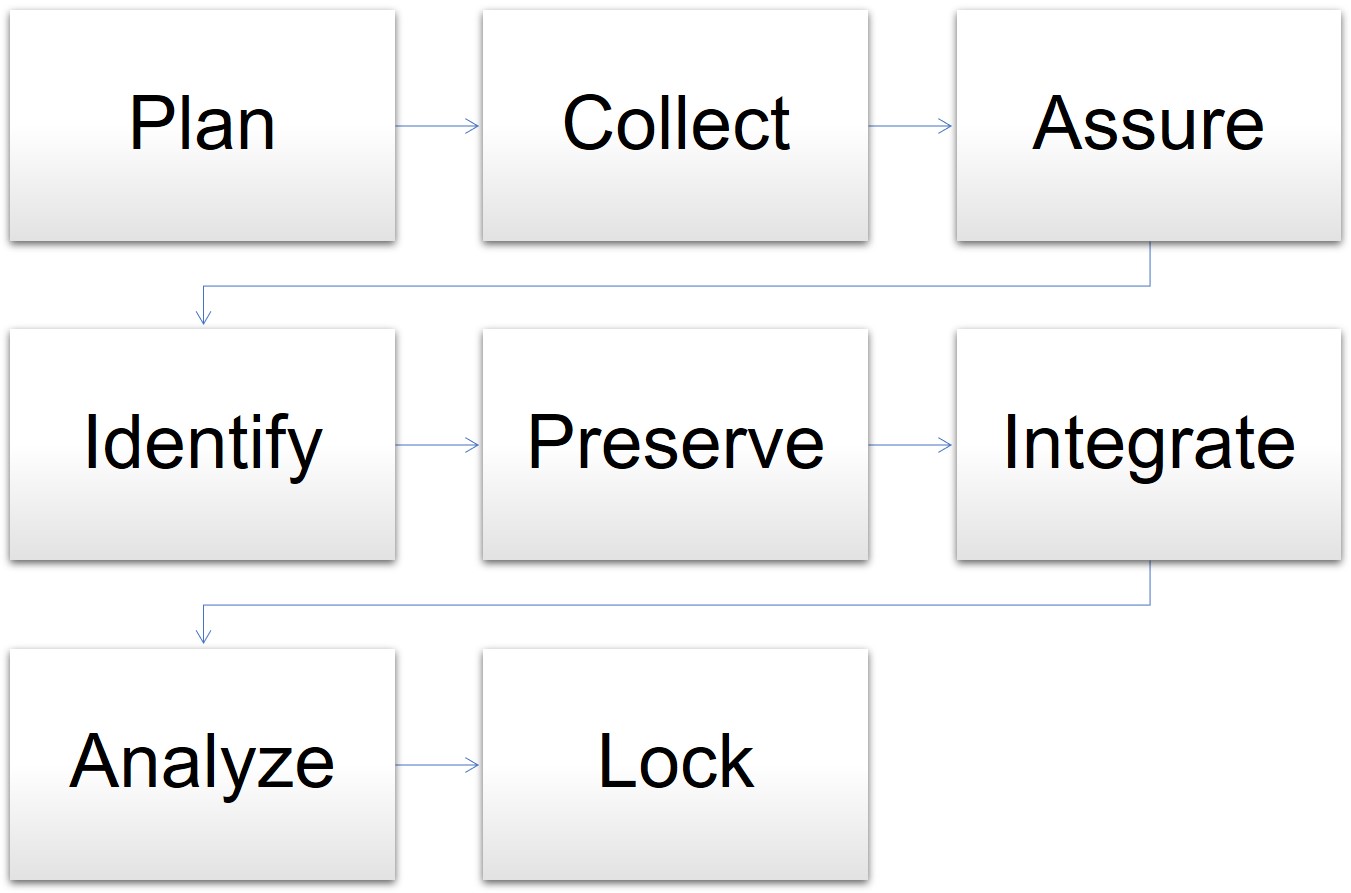The height and width of the screenshot is (893, 1351).
Task: Click empty canvas right of Lock box
Action: [1110, 764]
